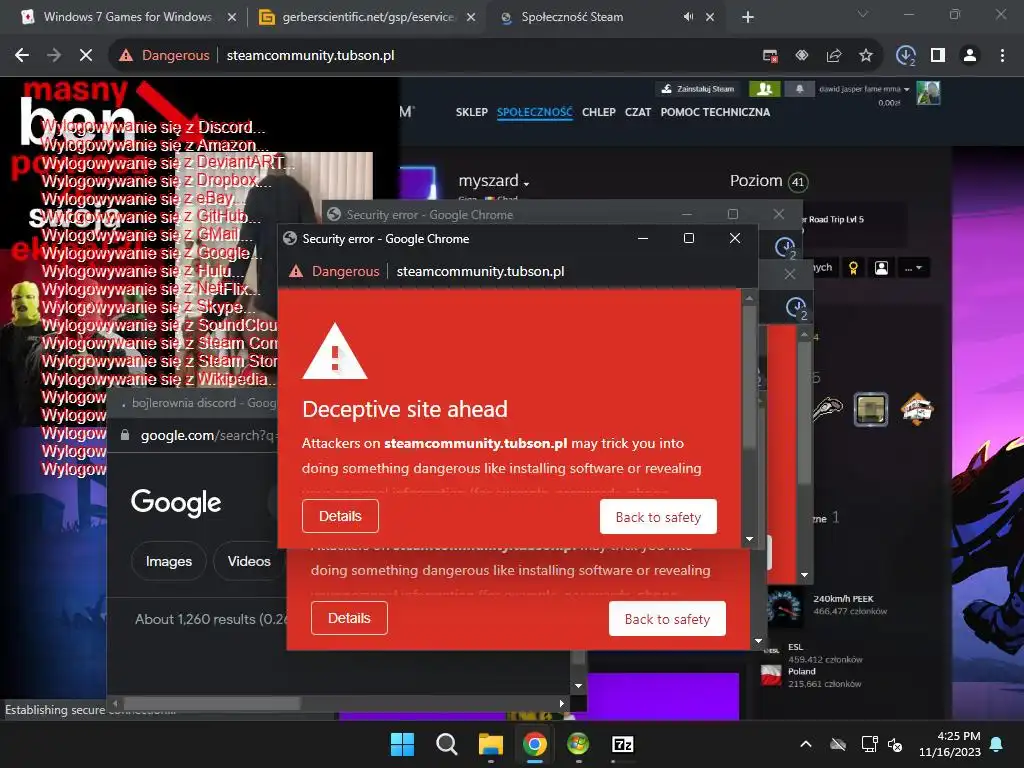
Task: Click the front popup's steamcommunity.tubson.pl address
Action: [x=480, y=271]
